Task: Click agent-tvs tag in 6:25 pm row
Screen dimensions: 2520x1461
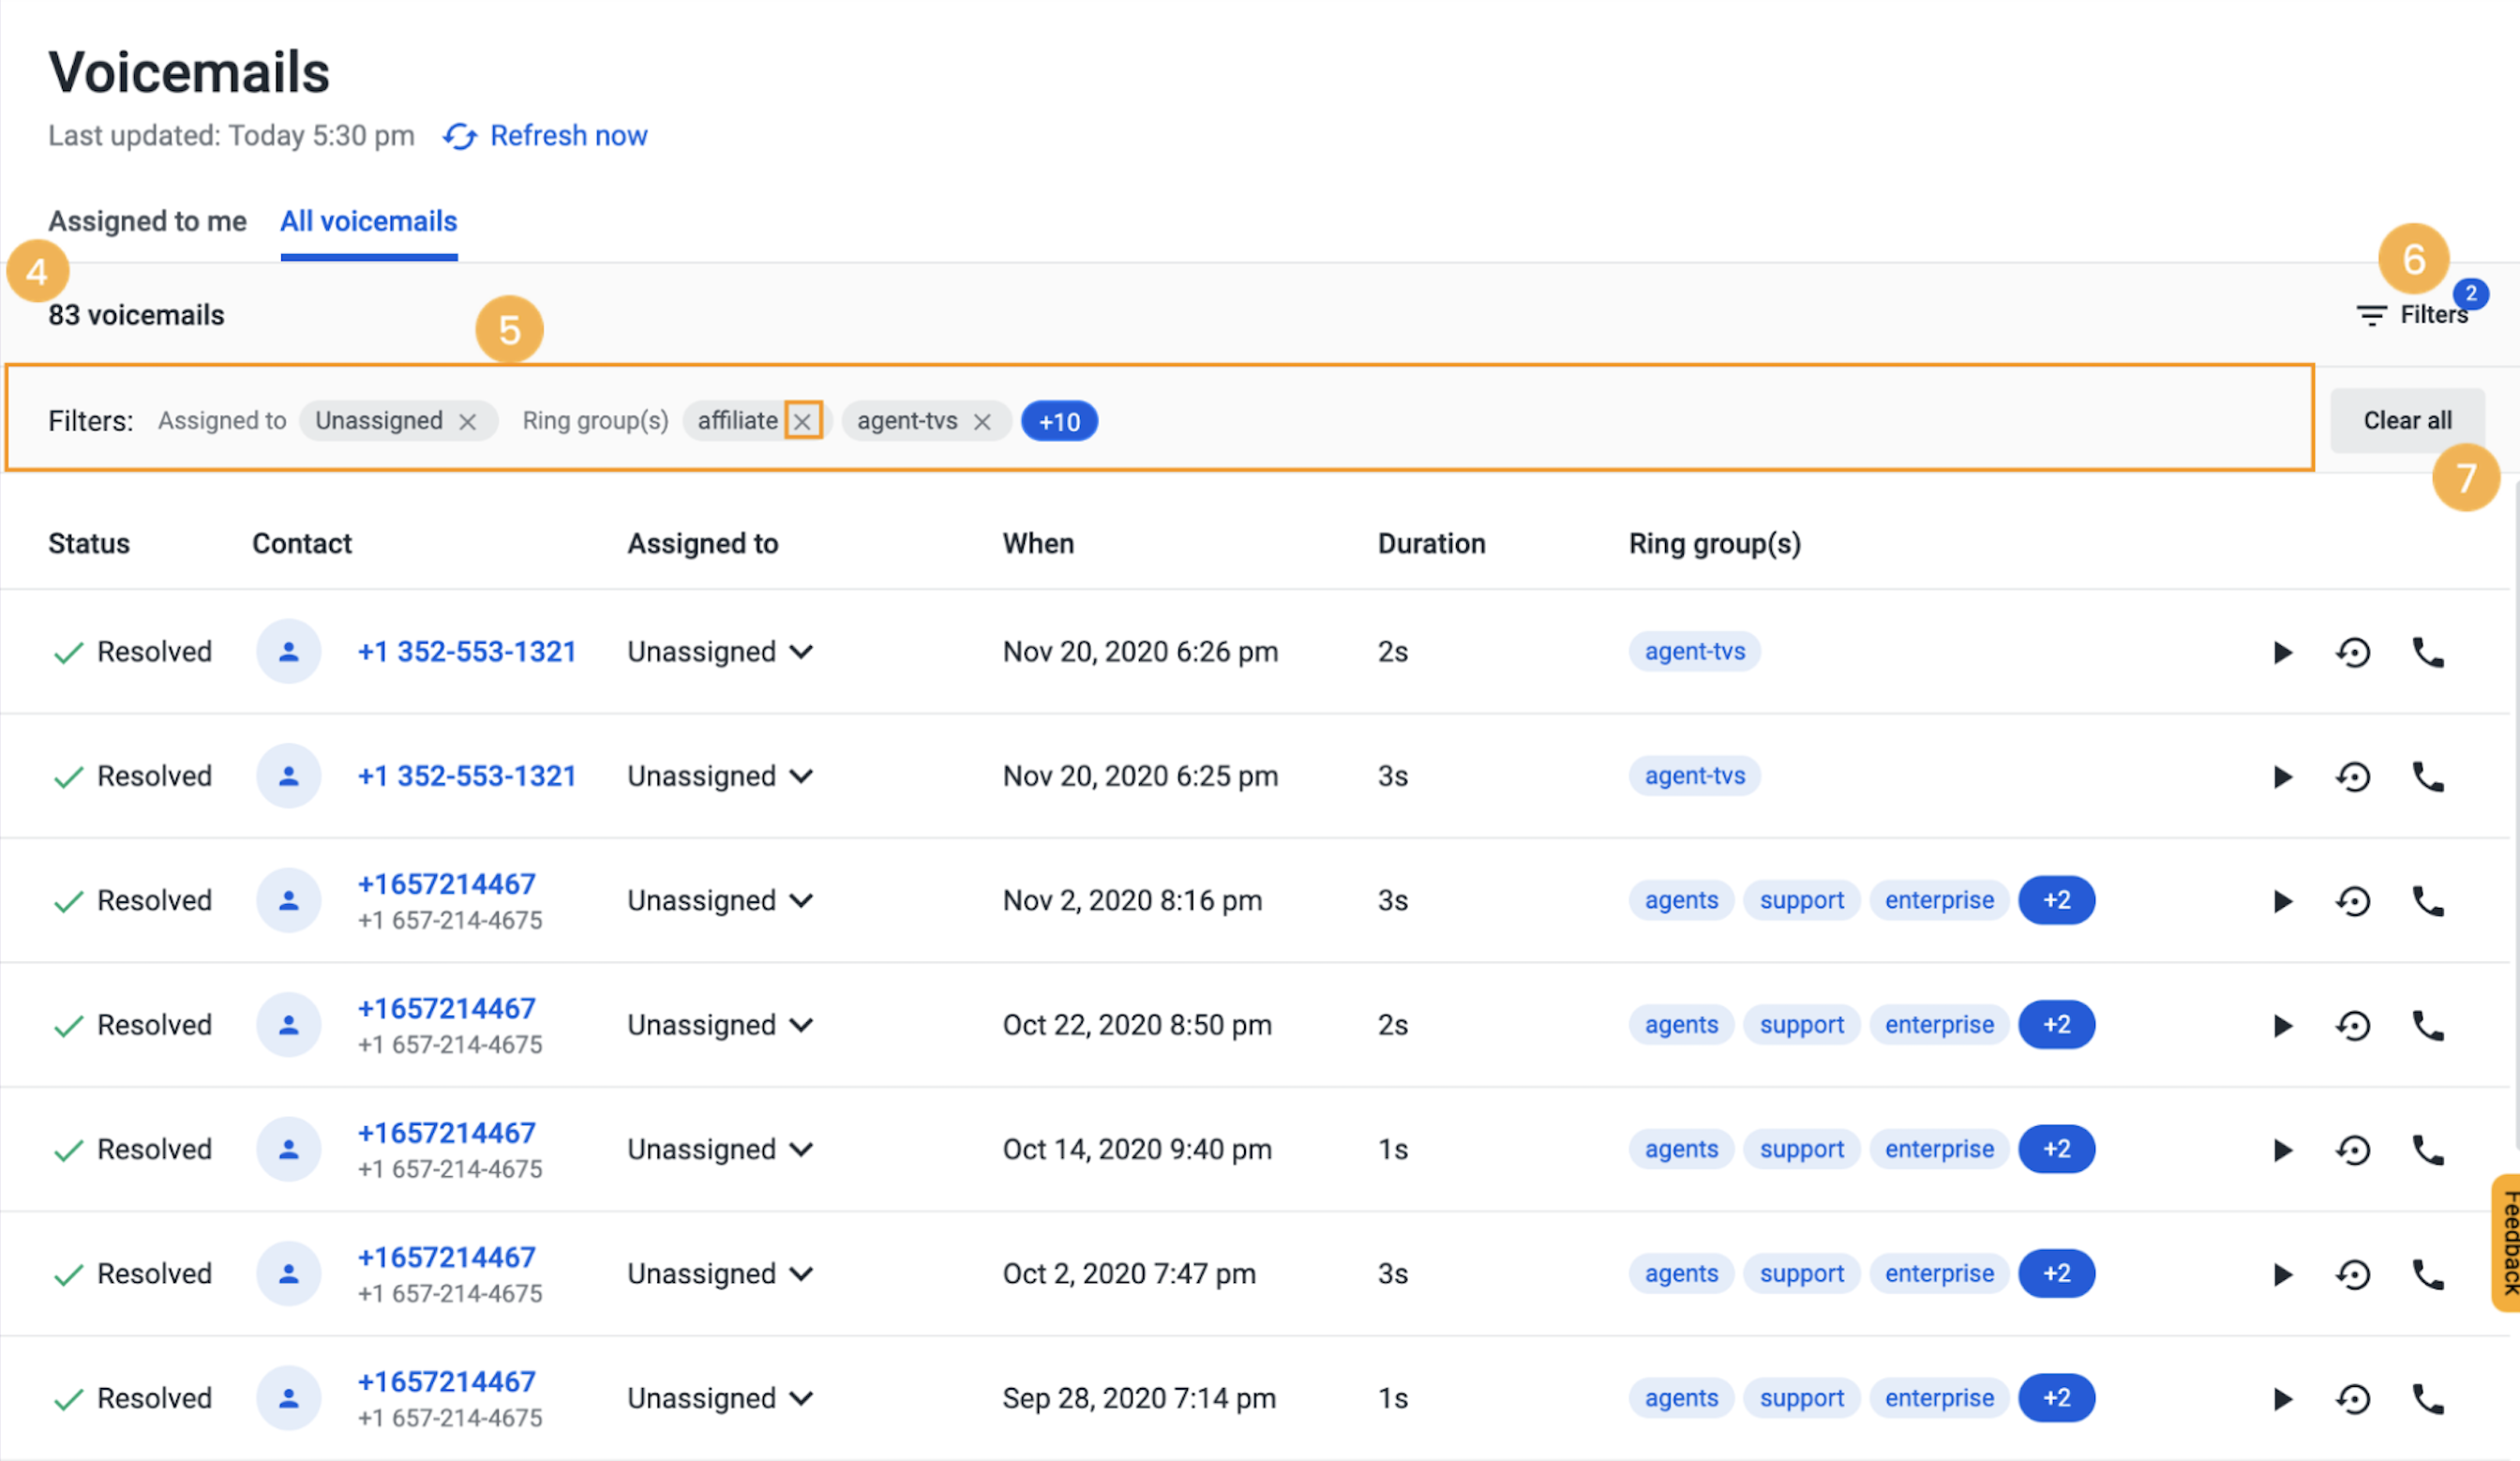Action: (x=1694, y=776)
